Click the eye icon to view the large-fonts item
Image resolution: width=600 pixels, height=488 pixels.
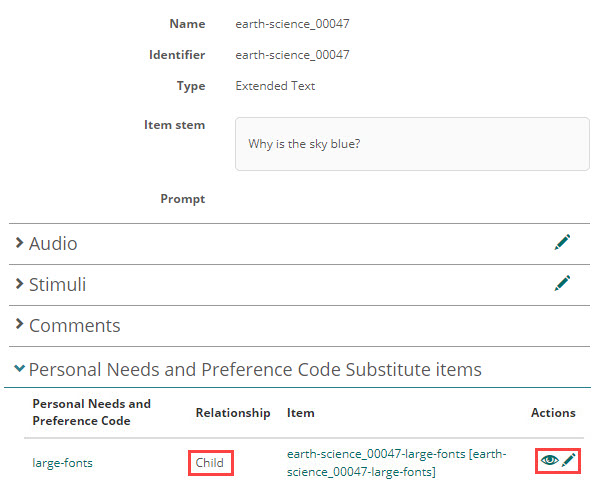(549, 460)
